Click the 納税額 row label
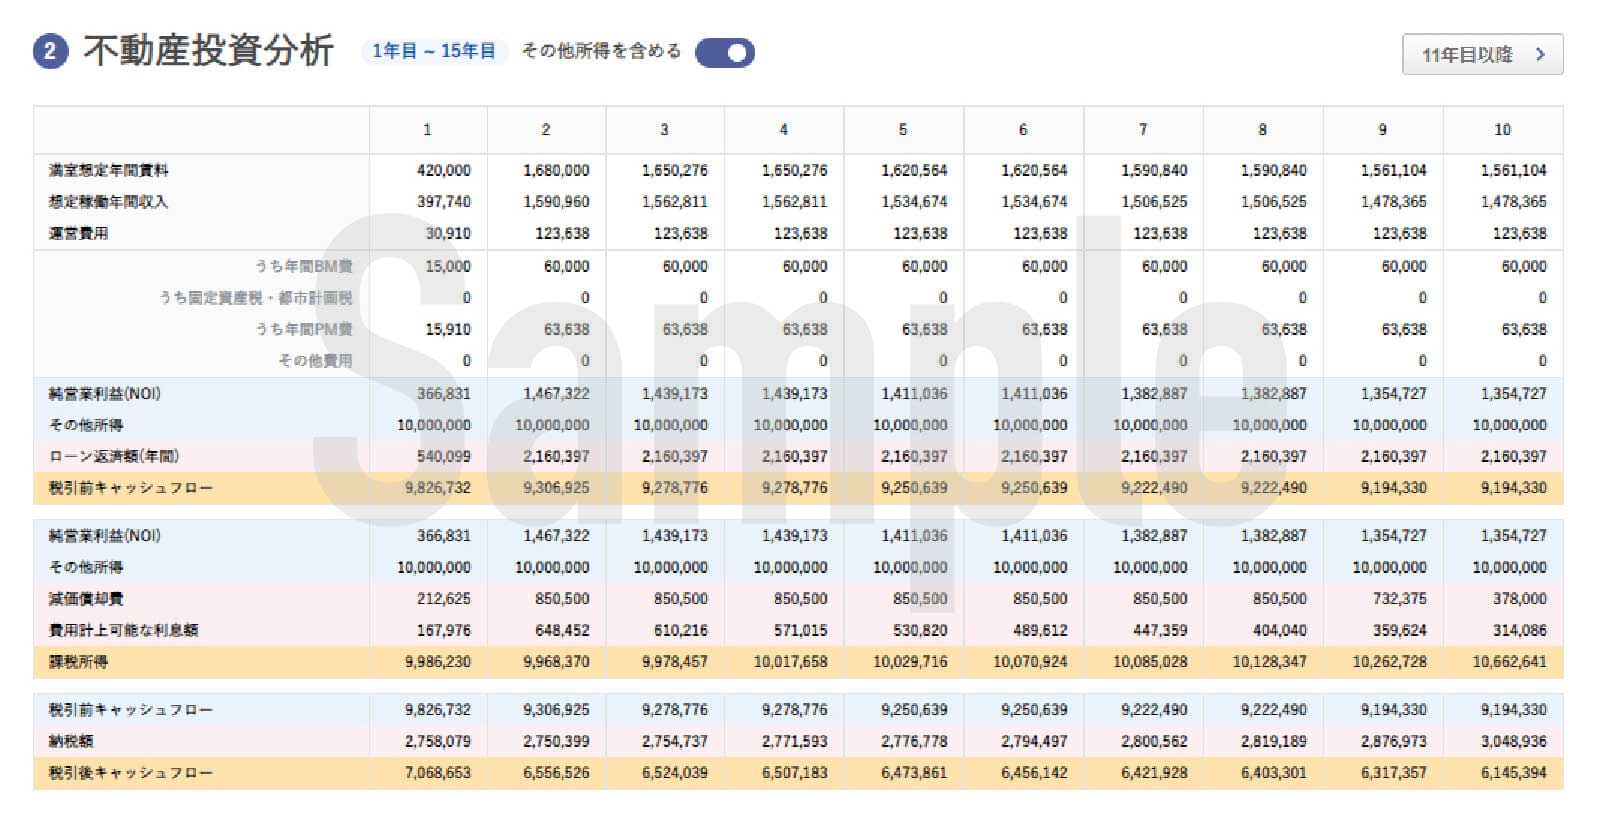1601x827 pixels. point(71,741)
